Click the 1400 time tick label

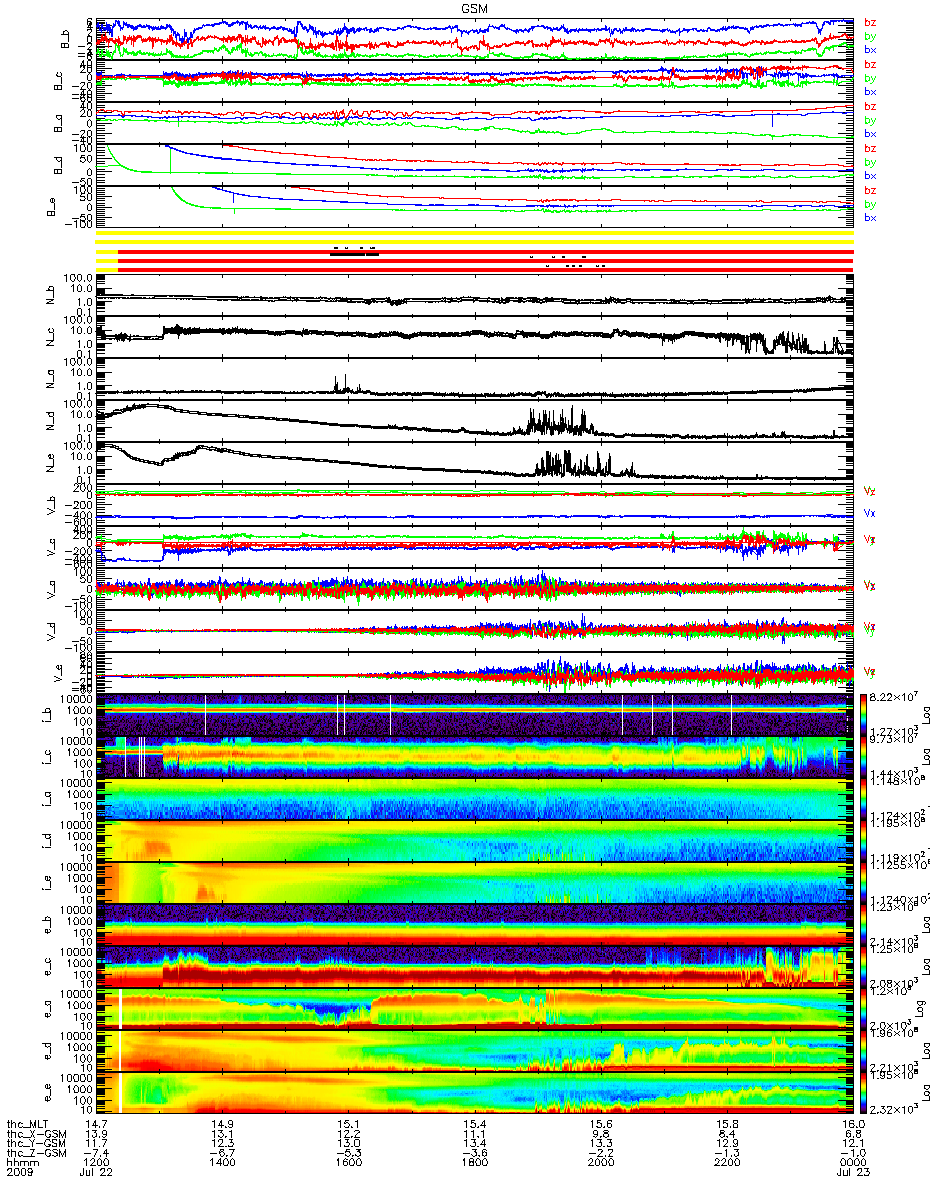pos(222,1163)
